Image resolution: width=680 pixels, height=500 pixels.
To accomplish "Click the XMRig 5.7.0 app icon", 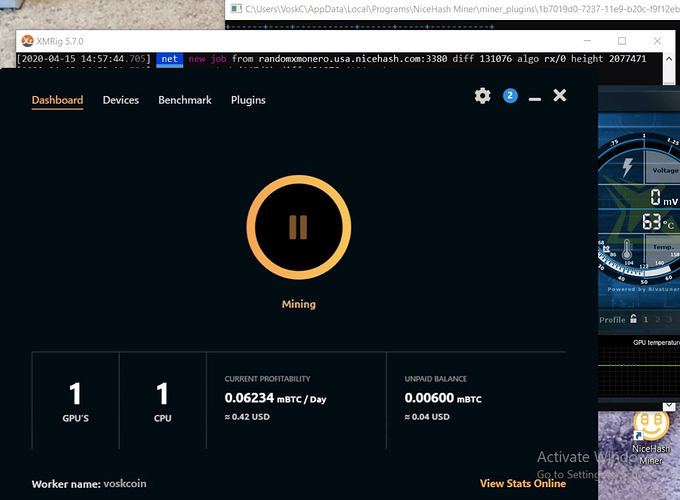I will 27,41.
